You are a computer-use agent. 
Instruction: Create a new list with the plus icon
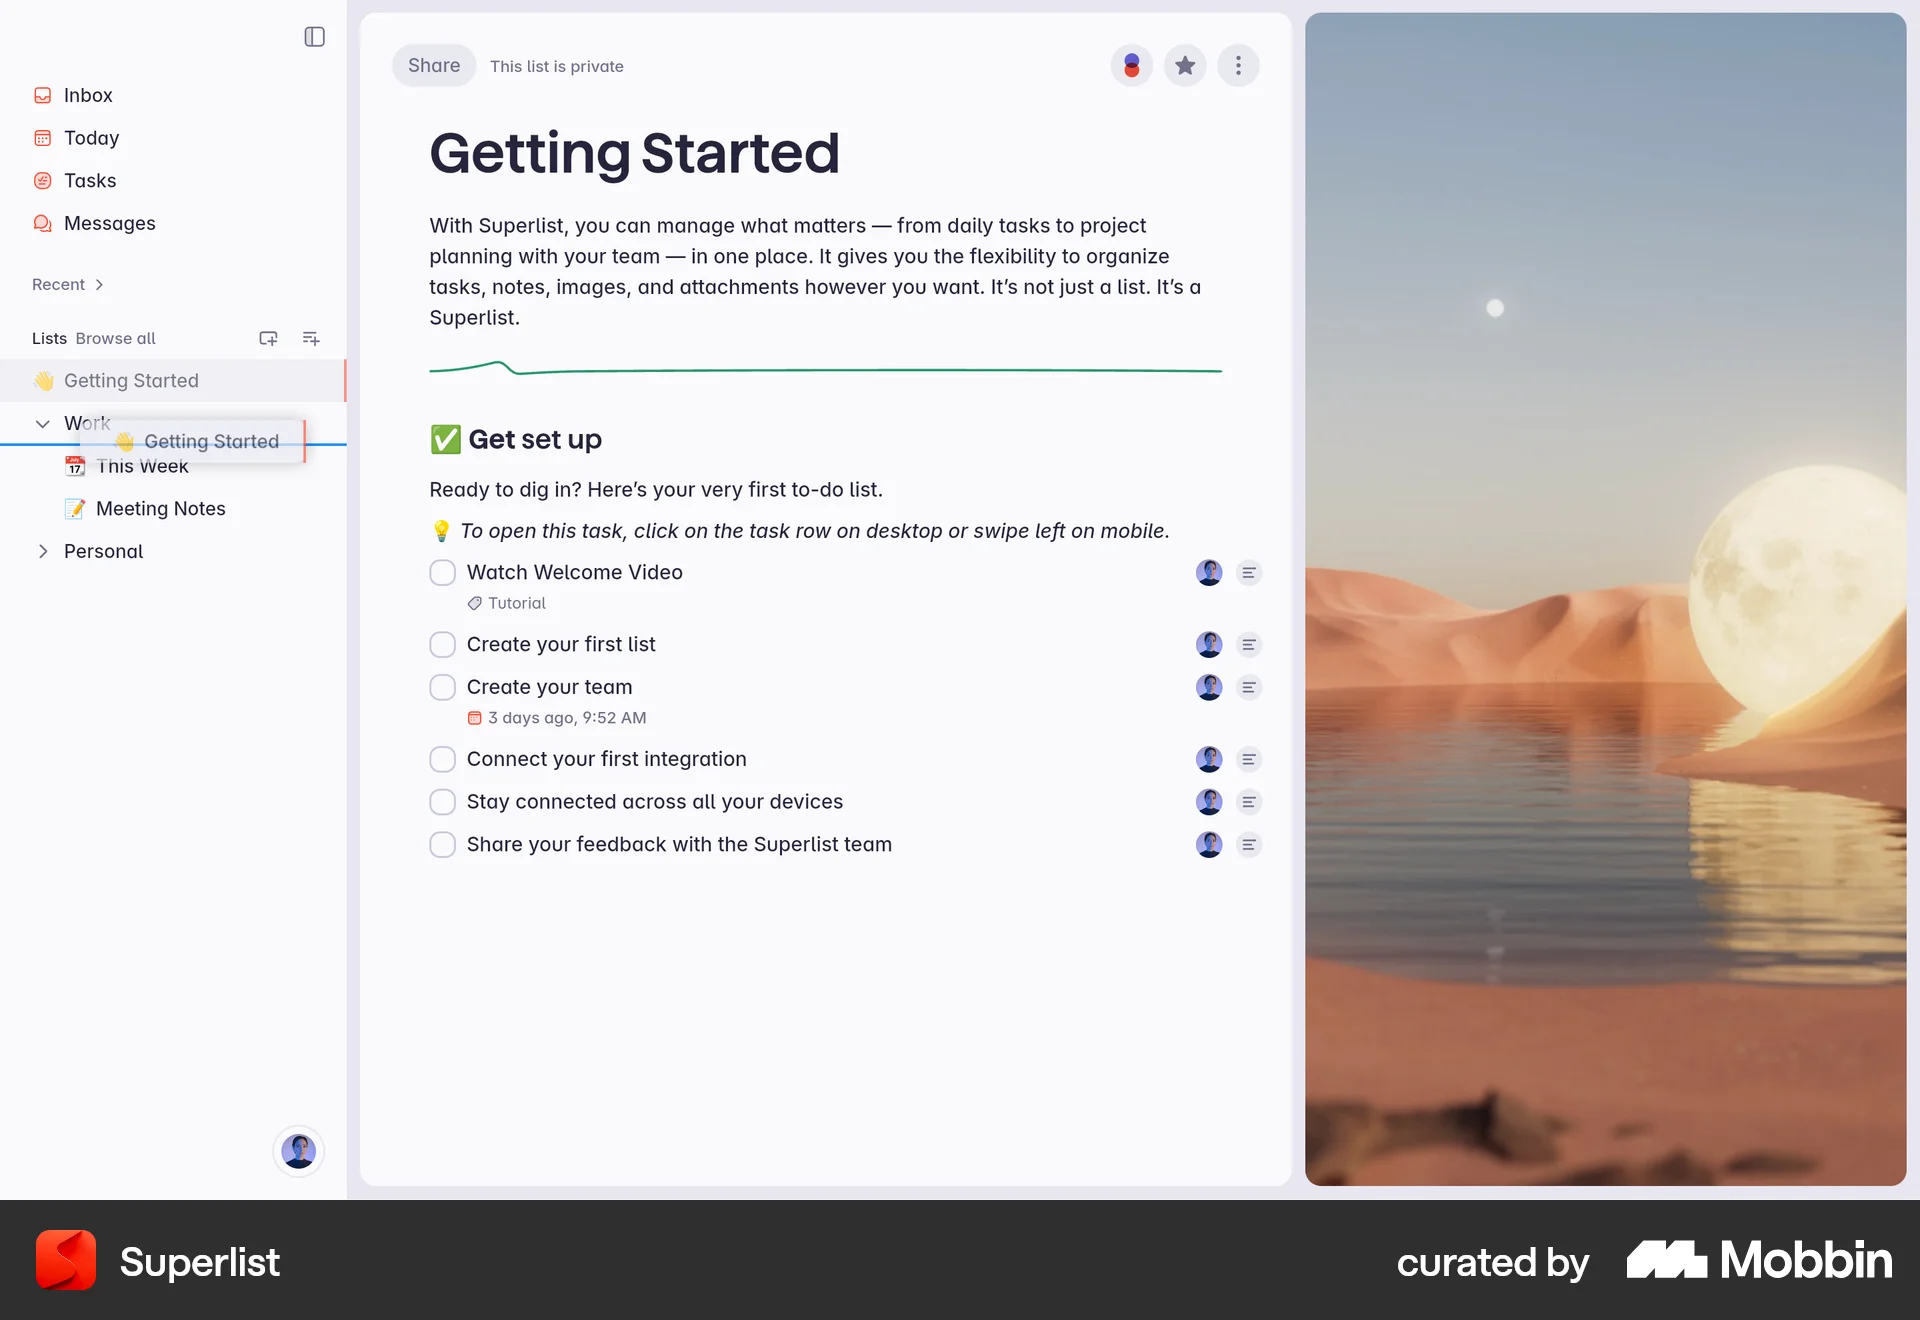[268, 338]
